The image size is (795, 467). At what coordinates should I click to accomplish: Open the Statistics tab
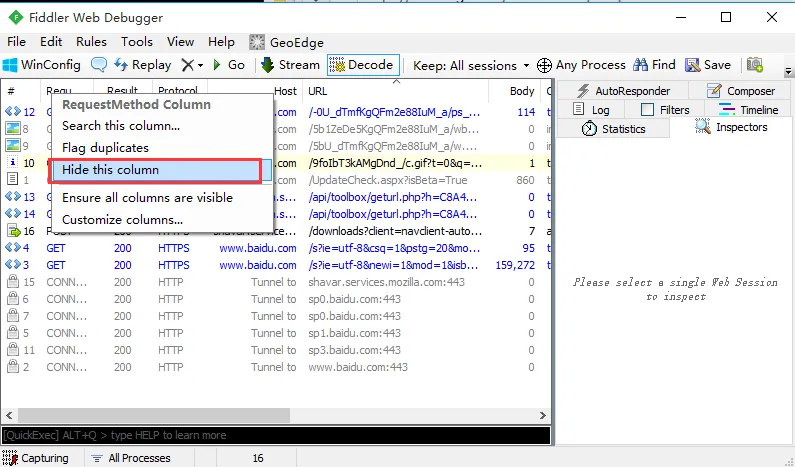613,129
